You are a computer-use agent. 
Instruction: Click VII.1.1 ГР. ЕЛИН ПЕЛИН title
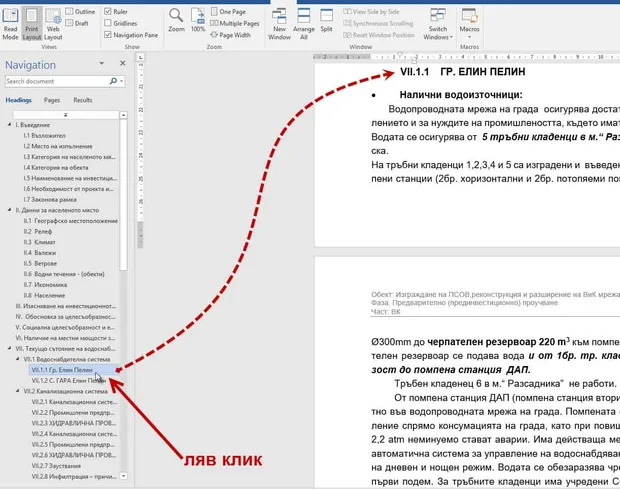tap(463, 72)
